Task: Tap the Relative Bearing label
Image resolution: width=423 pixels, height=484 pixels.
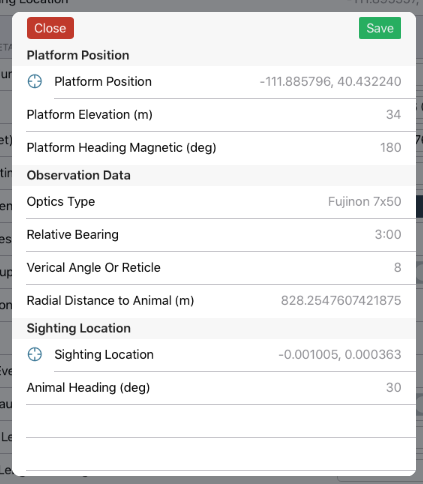Action: [x=73, y=234]
